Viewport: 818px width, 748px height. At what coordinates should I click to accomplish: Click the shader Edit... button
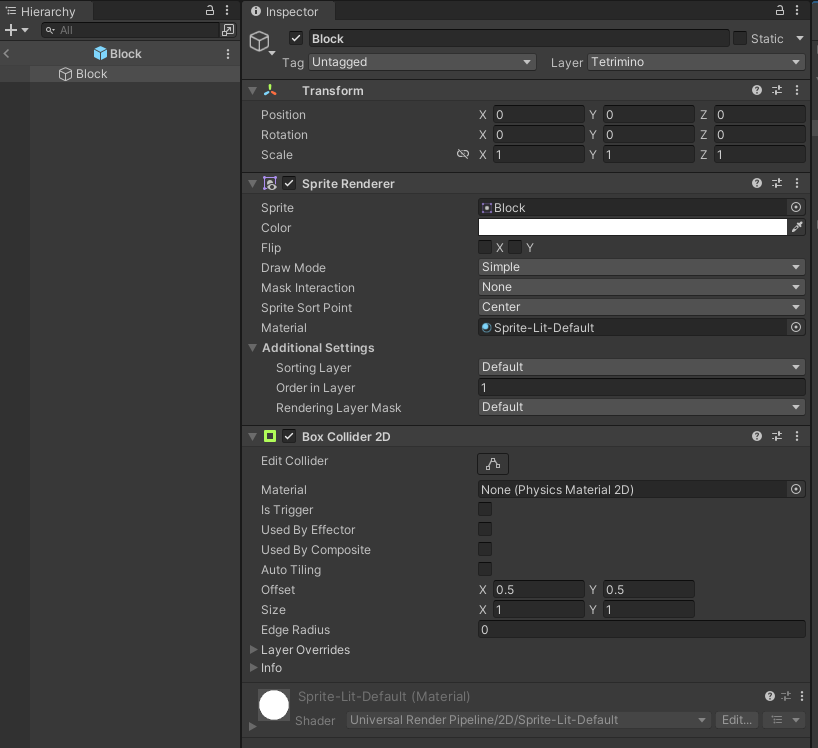737,720
